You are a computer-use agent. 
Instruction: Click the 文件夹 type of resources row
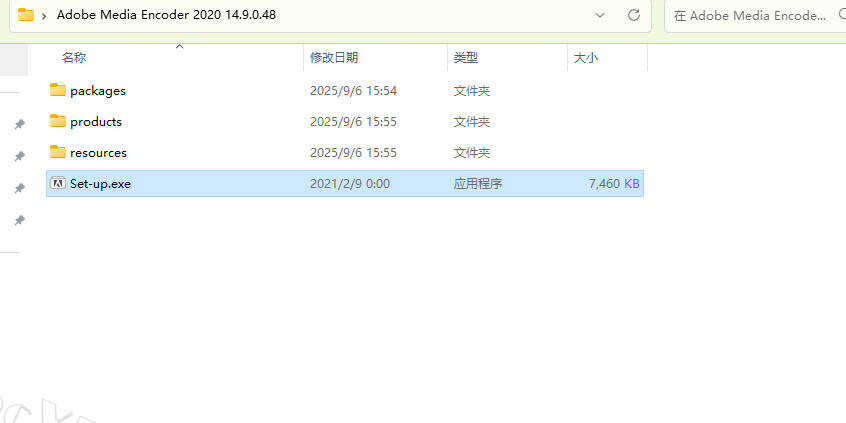pyautogui.click(x=472, y=153)
